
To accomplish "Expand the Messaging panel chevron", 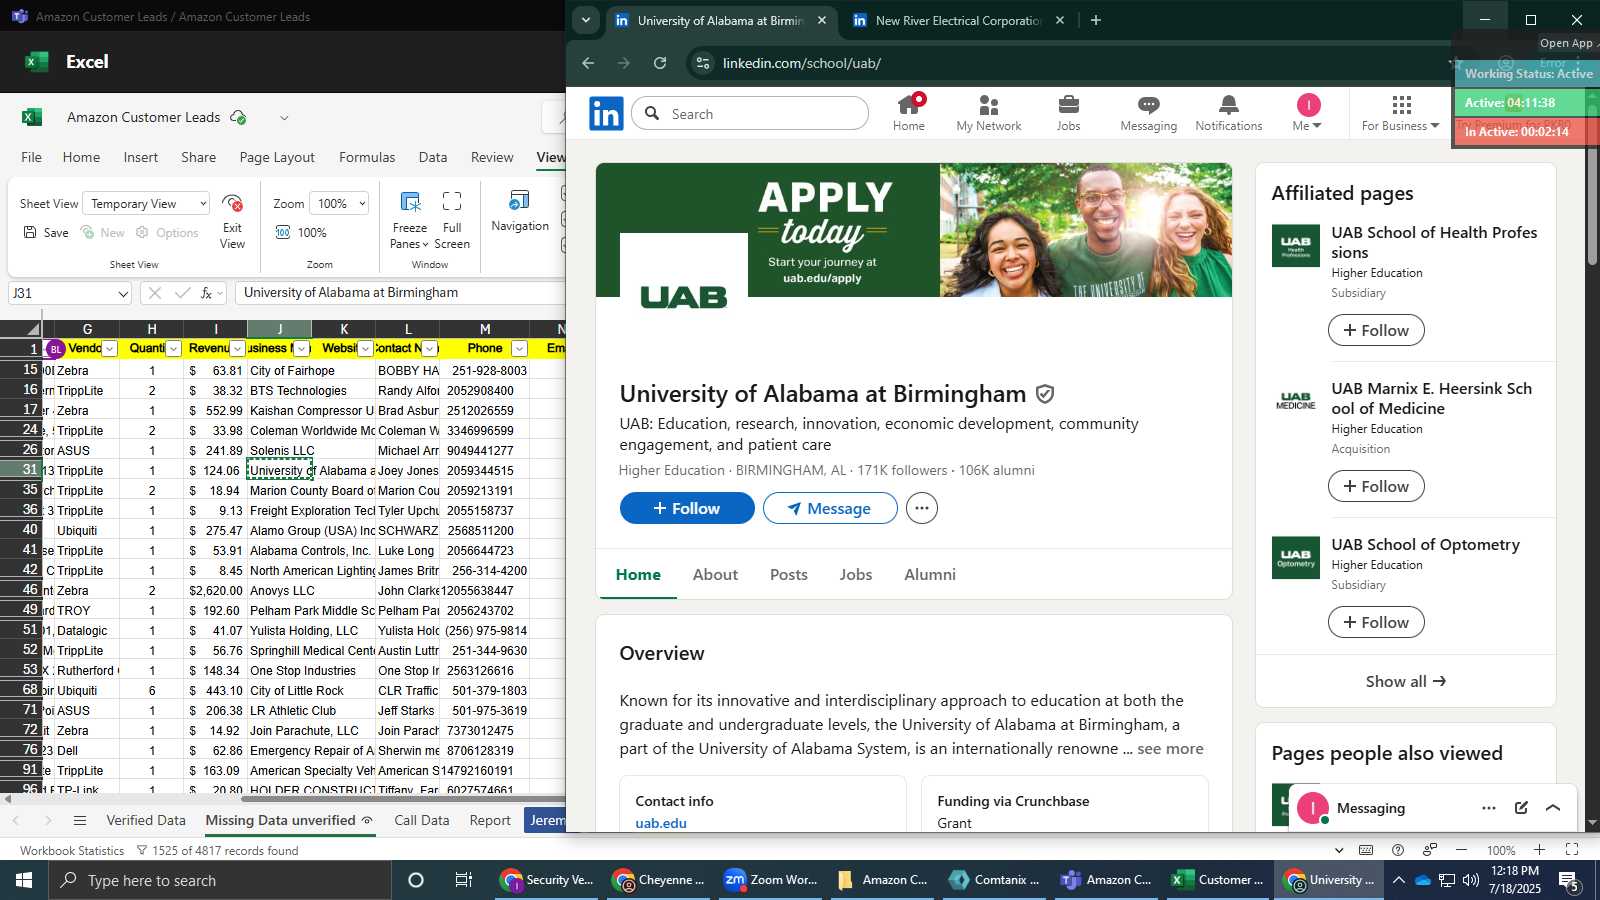I will (x=1553, y=808).
